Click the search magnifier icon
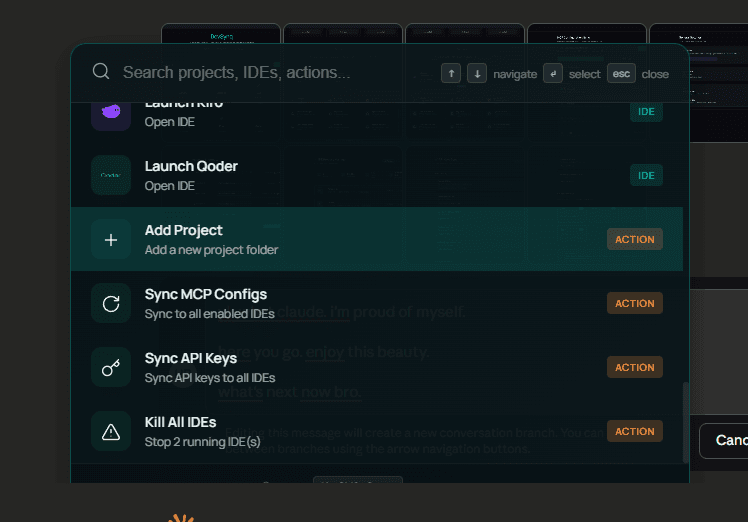 (101, 72)
